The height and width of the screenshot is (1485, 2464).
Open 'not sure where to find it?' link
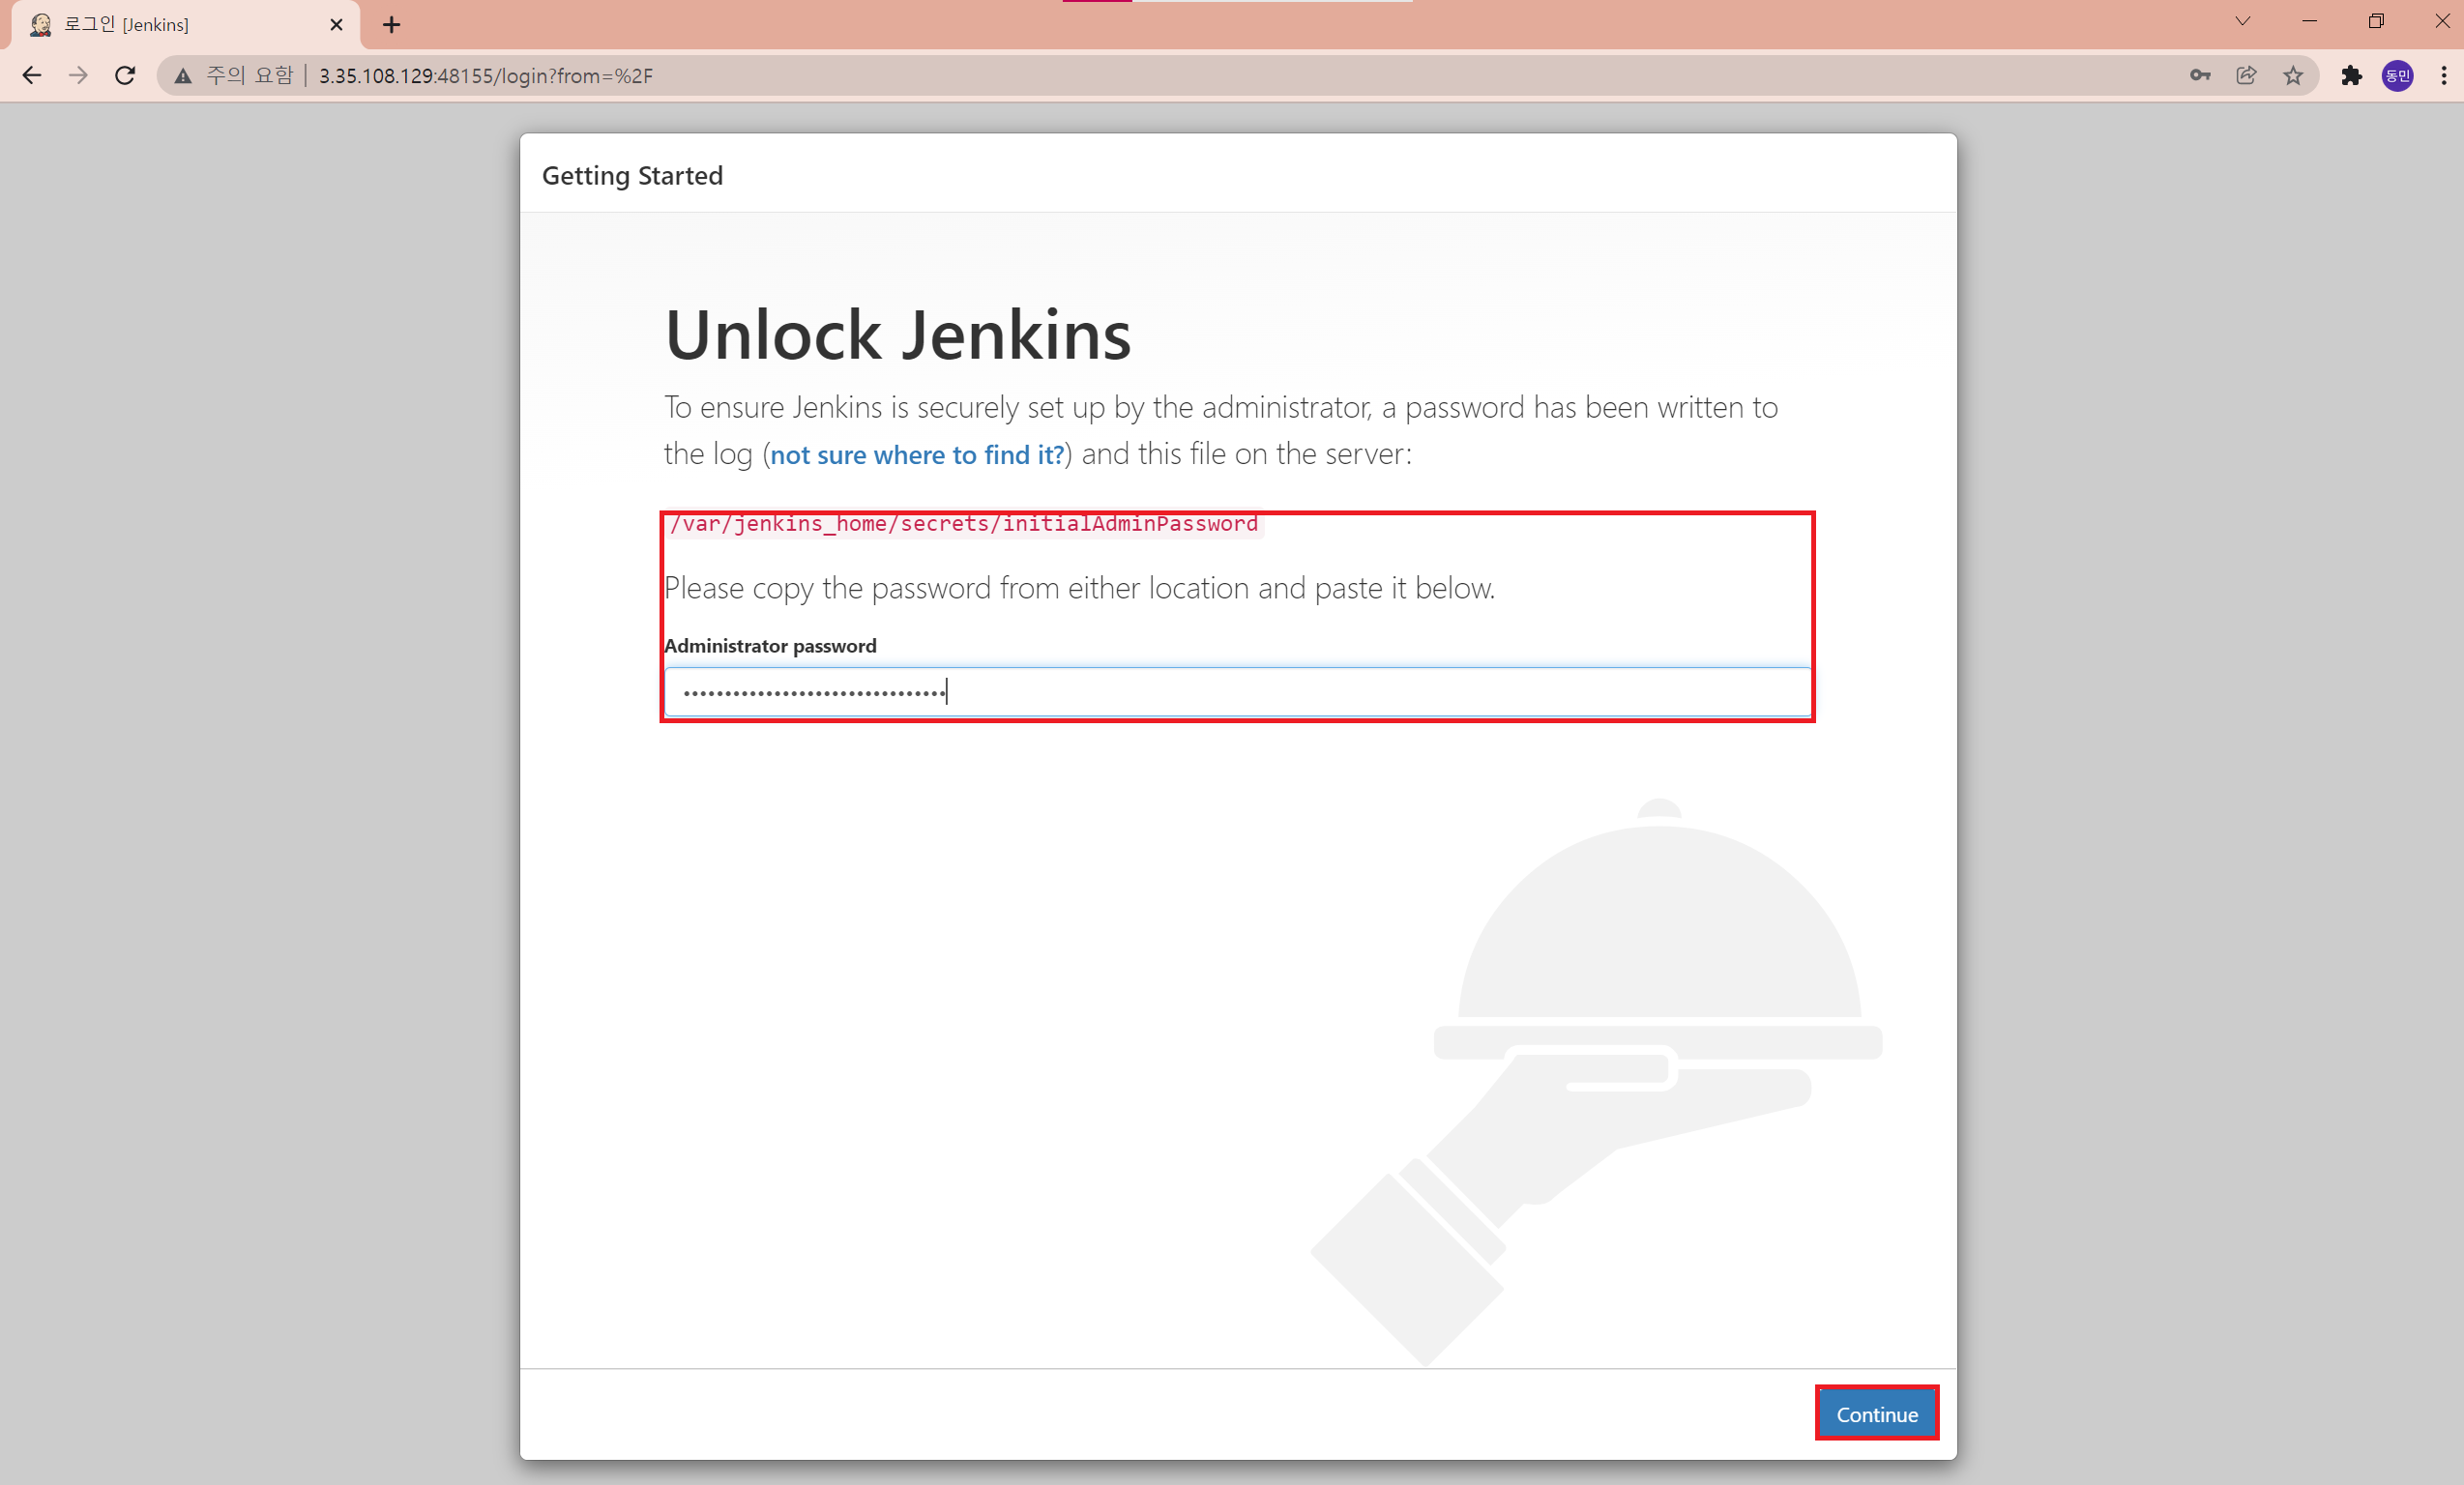[x=916, y=455]
